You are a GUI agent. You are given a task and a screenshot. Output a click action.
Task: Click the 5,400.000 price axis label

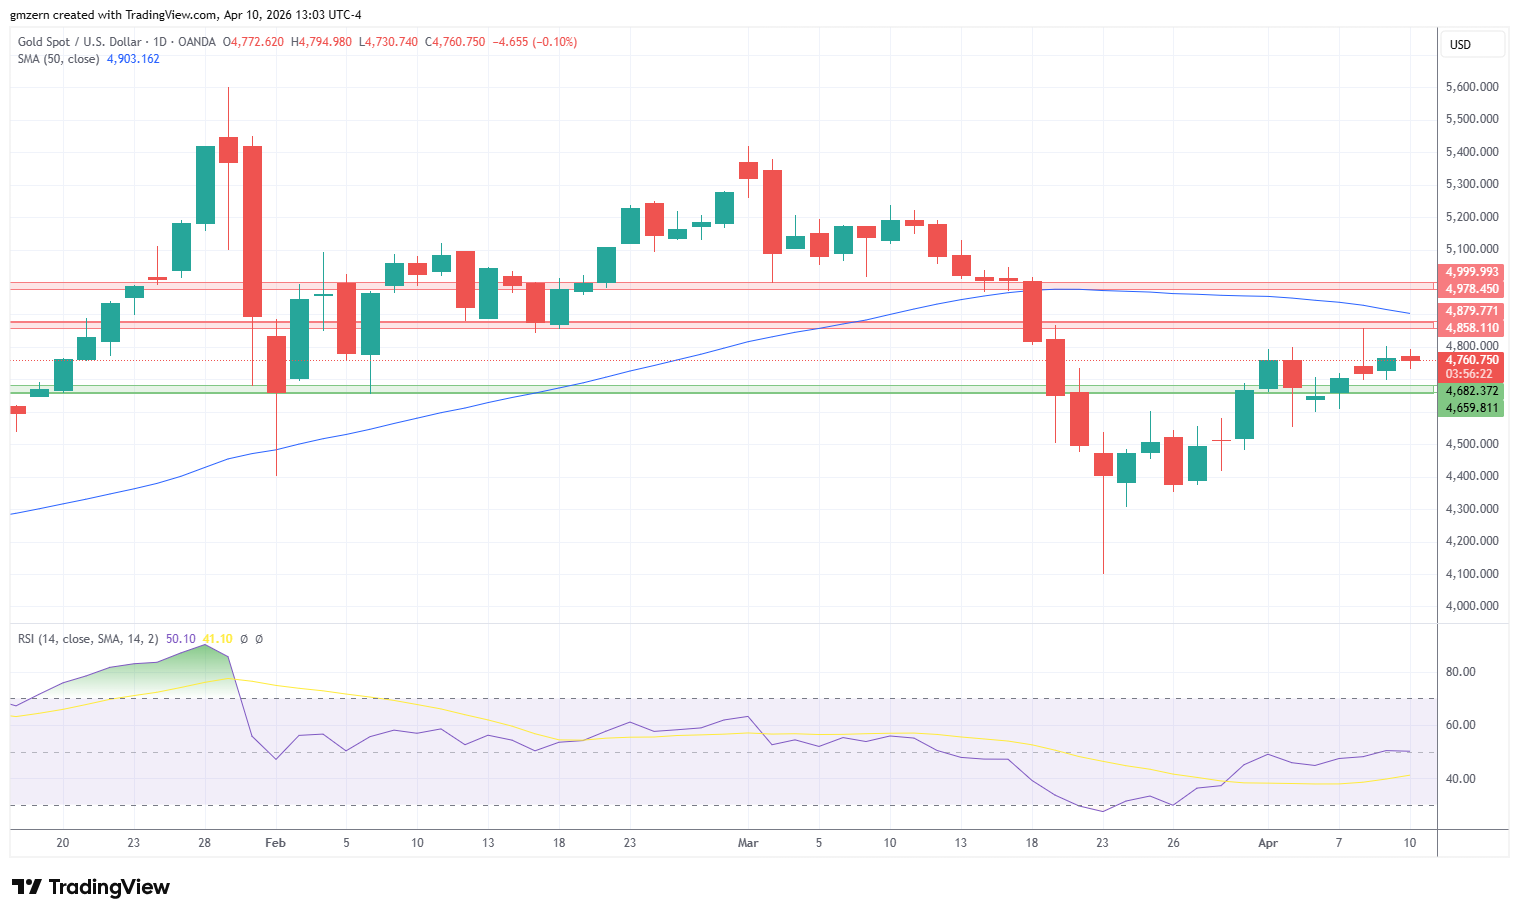(1472, 152)
